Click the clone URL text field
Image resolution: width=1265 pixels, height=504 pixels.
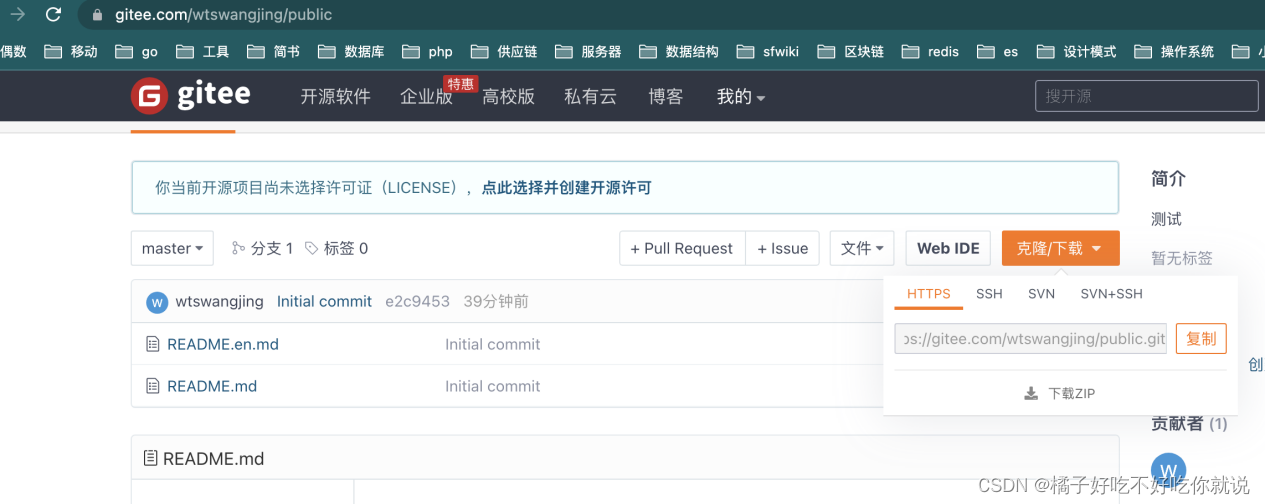click(x=1030, y=339)
